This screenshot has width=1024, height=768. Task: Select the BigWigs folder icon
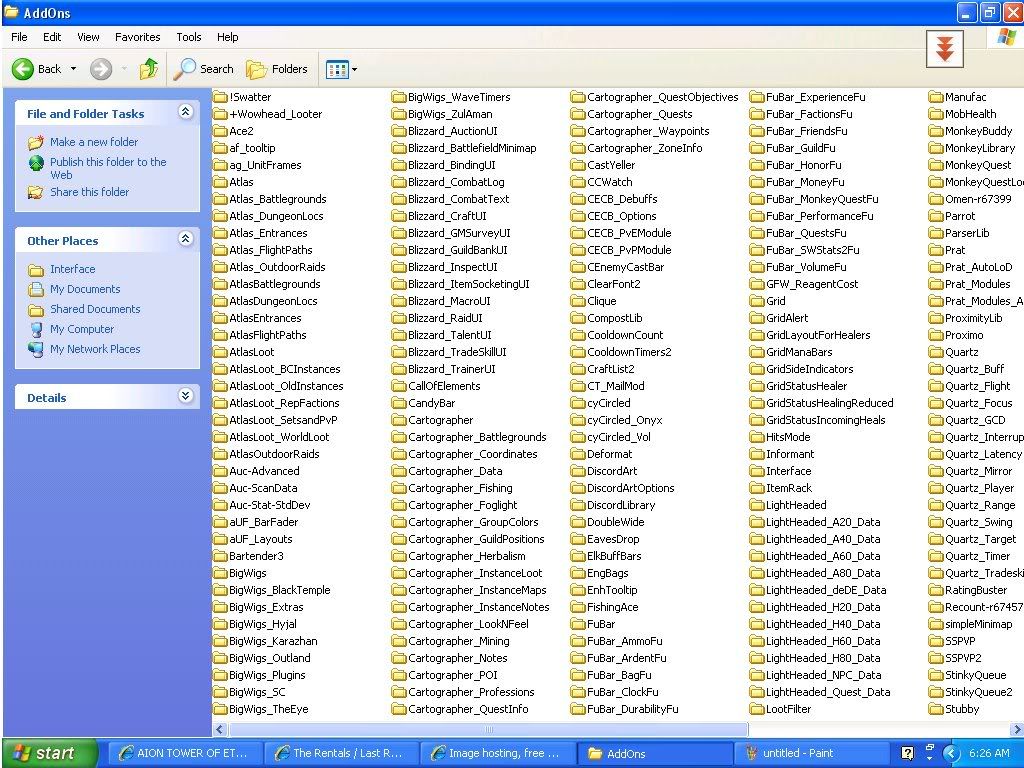(x=220, y=573)
